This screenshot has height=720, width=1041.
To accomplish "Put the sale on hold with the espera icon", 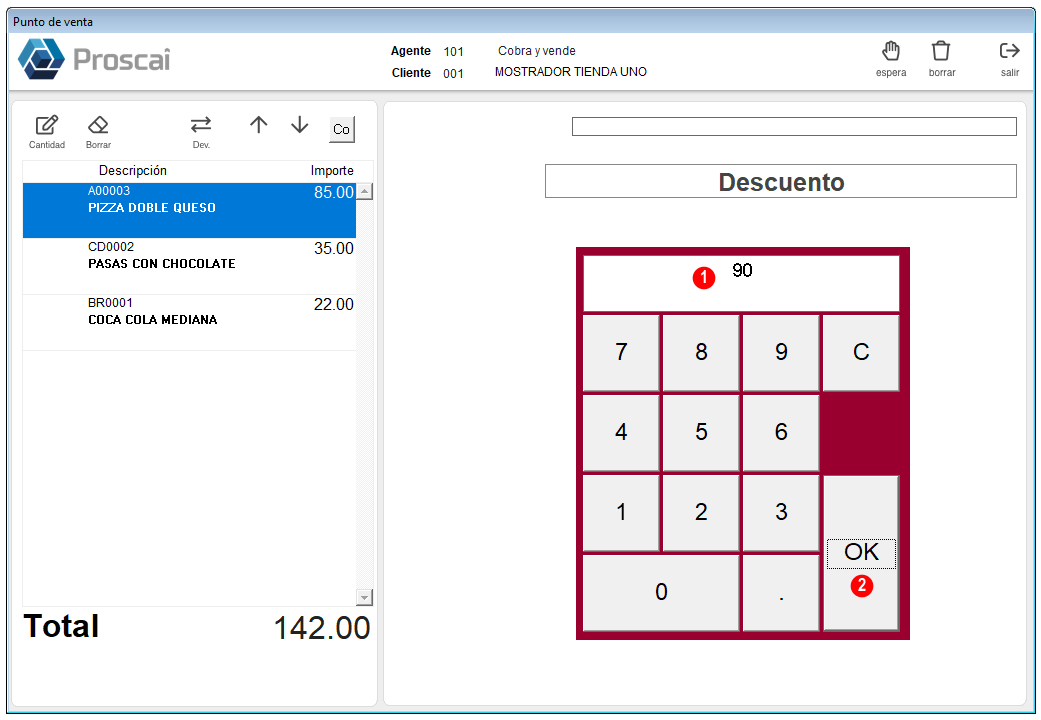I will (x=890, y=51).
